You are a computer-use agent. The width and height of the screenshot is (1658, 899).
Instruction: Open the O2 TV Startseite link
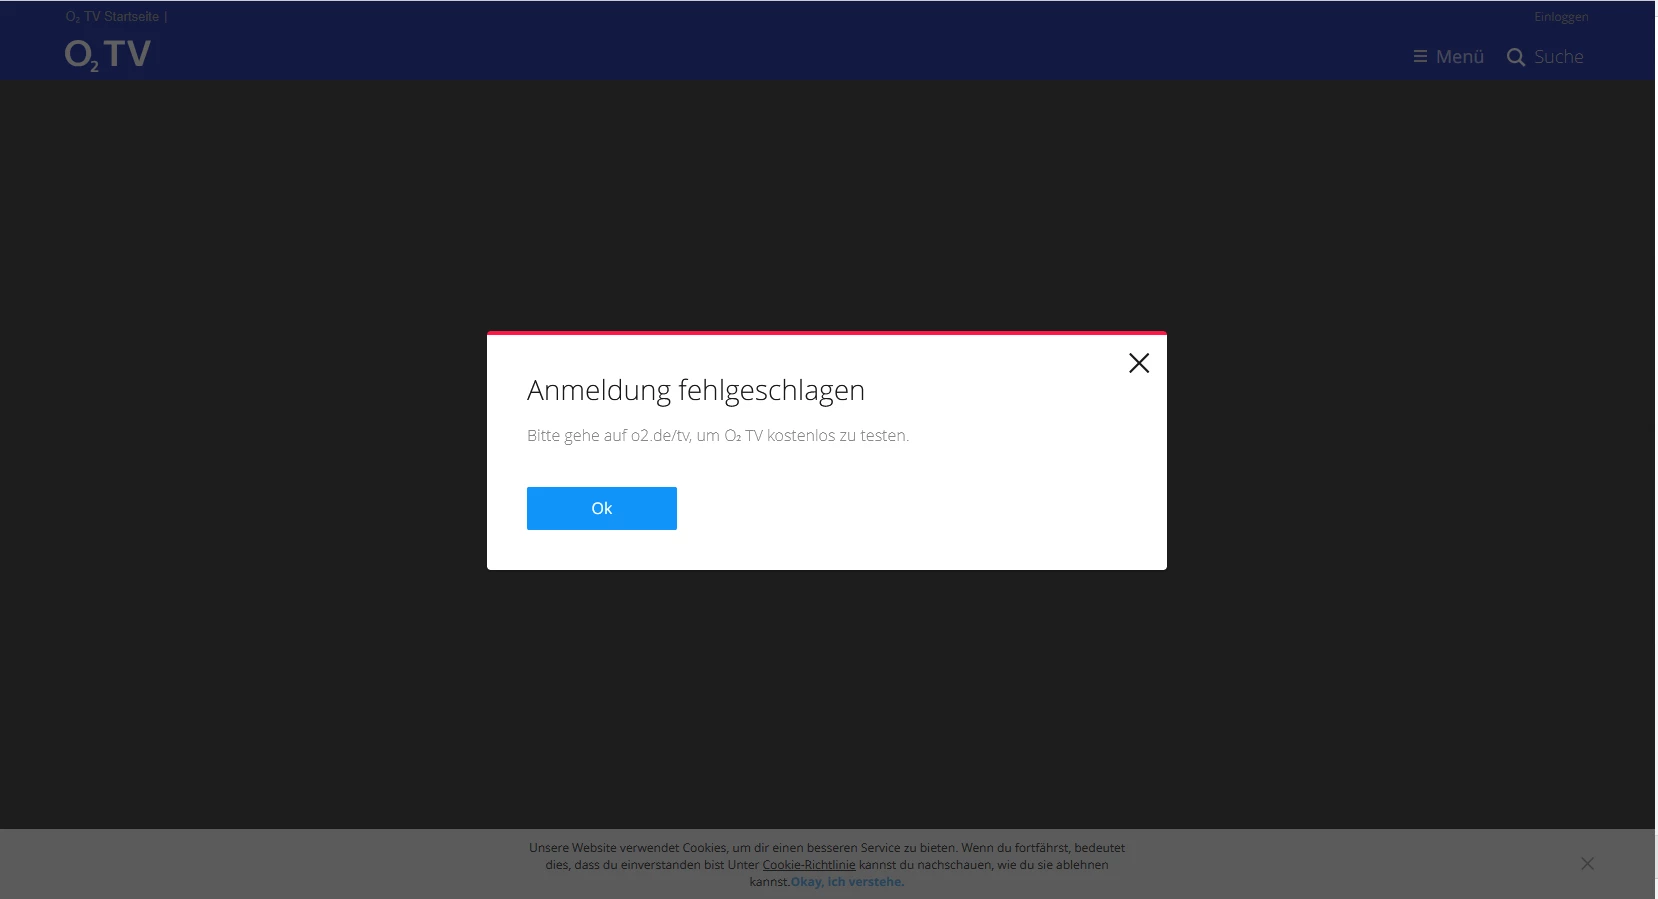tap(112, 17)
